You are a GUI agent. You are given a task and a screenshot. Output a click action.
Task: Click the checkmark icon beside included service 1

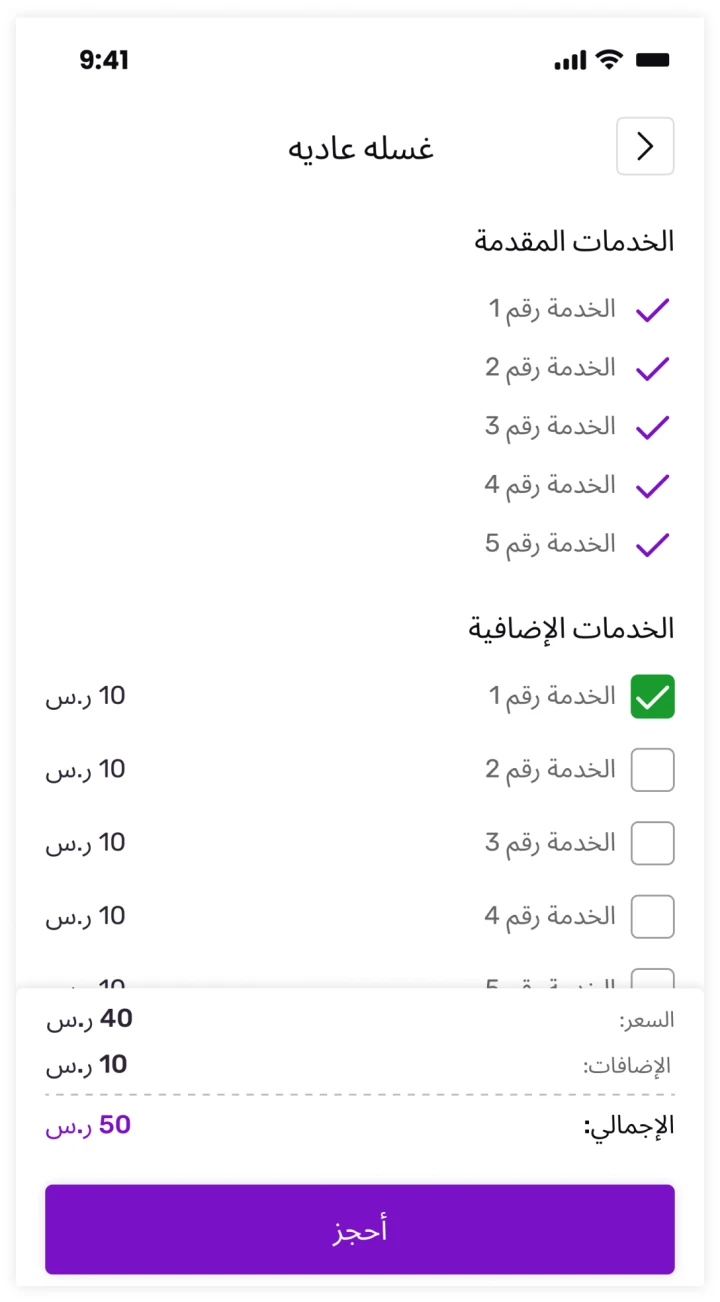652,310
